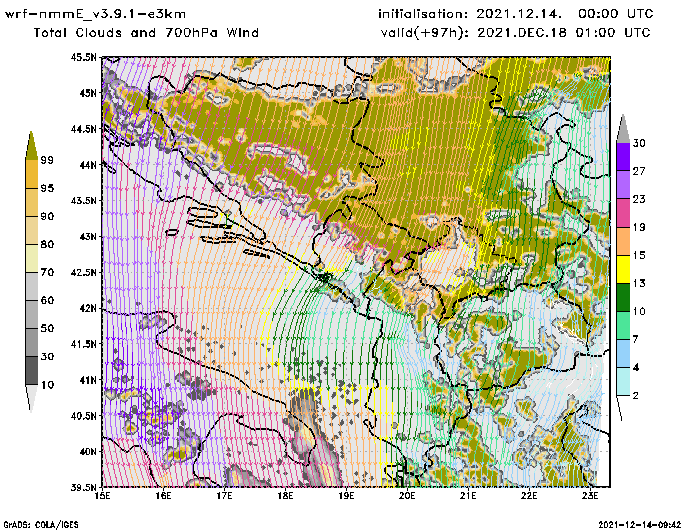Click the darkest gray swatch between 10 and 30

point(32,371)
